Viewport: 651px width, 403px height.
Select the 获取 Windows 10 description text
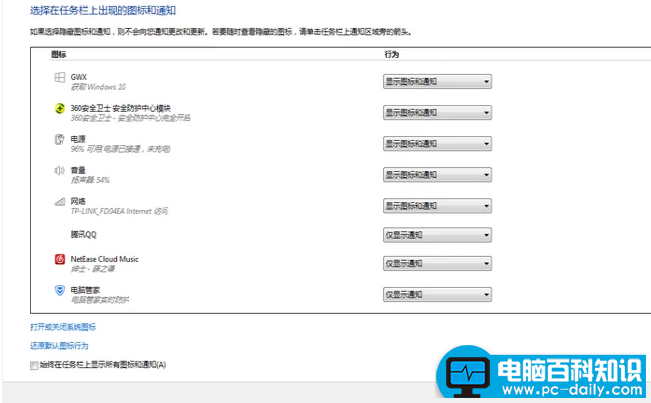(x=98, y=87)
